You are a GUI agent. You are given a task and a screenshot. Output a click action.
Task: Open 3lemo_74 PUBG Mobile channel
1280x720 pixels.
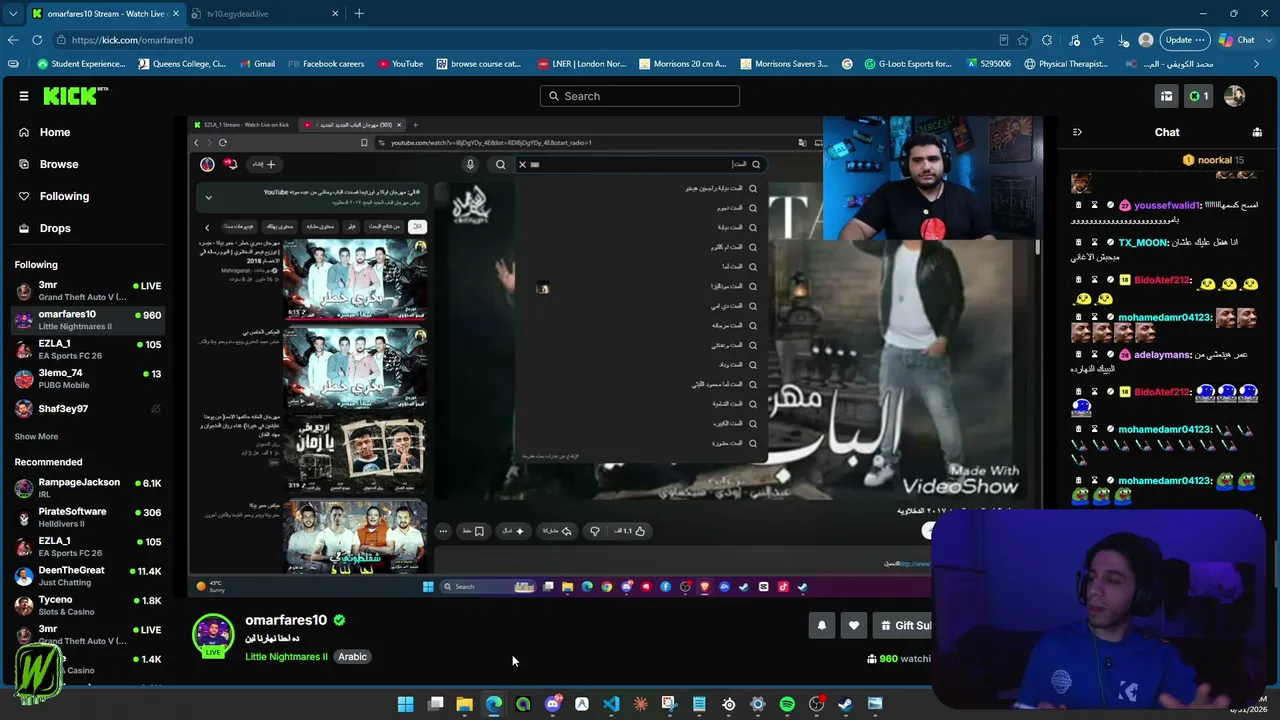click(88, 379)
